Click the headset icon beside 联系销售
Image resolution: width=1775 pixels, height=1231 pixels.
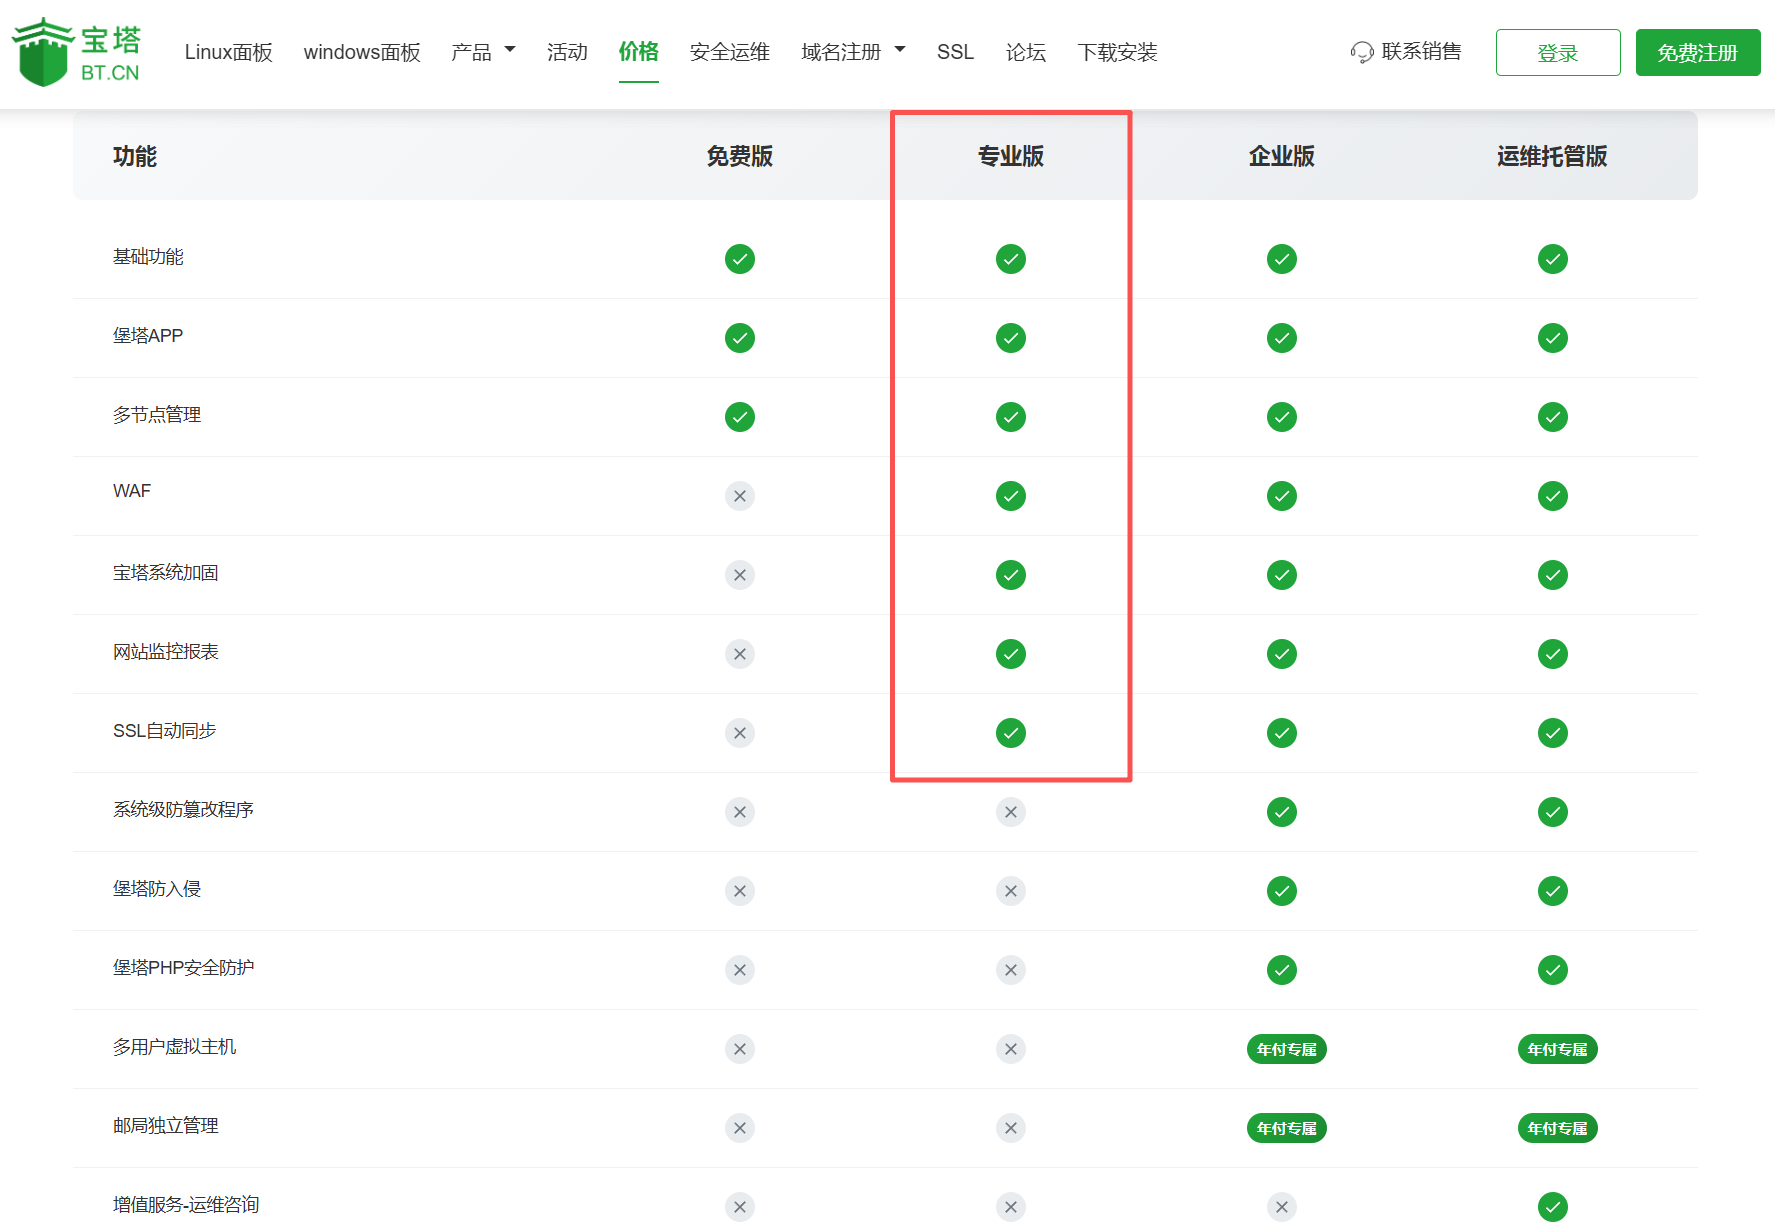[x=1361, y=52]
